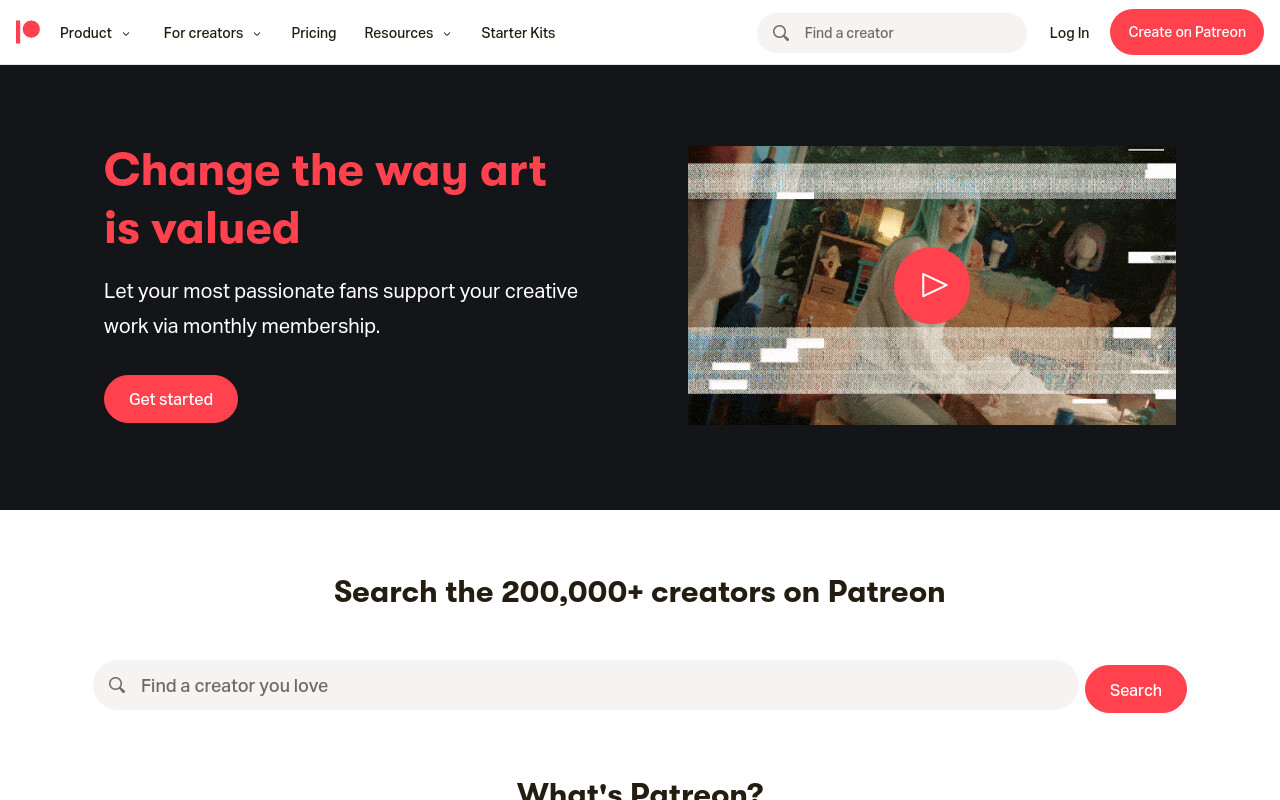Click the red Search button

click(1136, 689)
